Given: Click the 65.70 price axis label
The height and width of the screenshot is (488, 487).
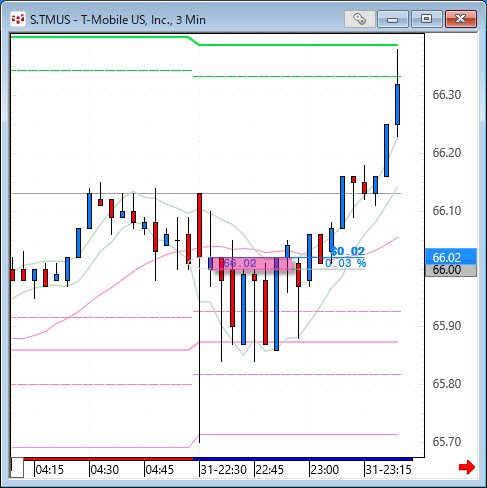Looking at the screenshot, I should 446,442.
